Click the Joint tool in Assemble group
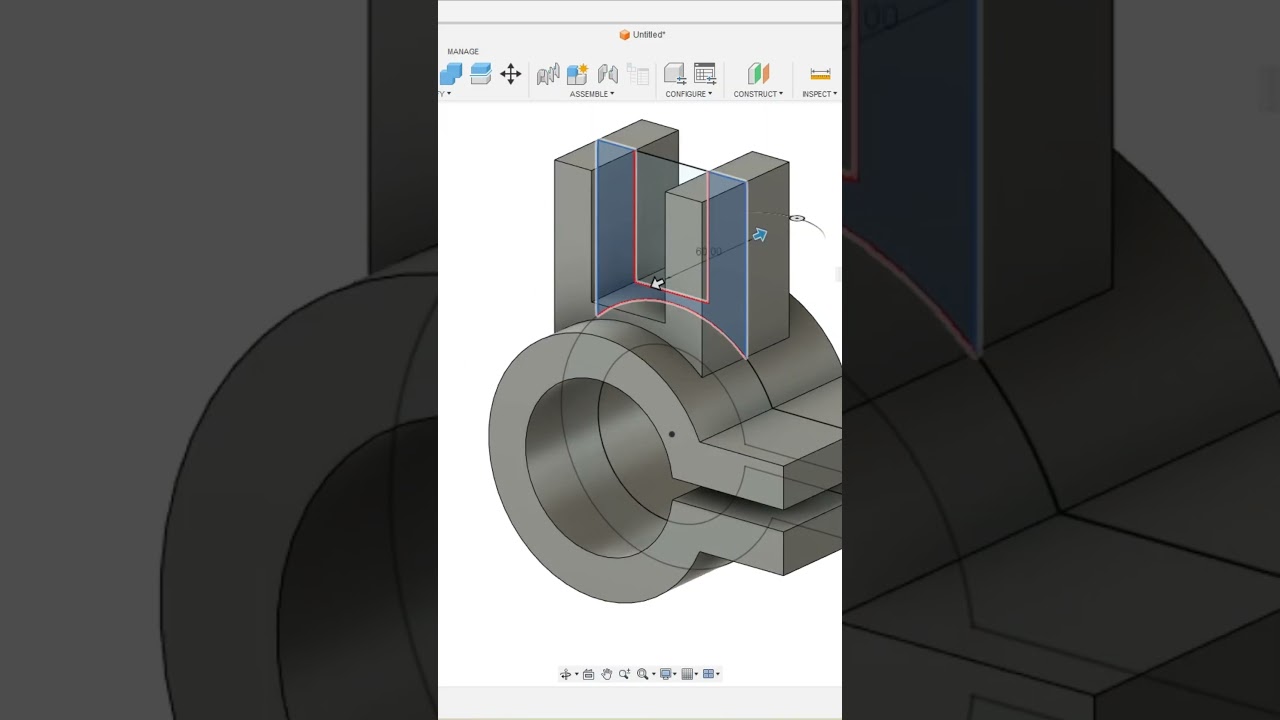 click(548, 74)
